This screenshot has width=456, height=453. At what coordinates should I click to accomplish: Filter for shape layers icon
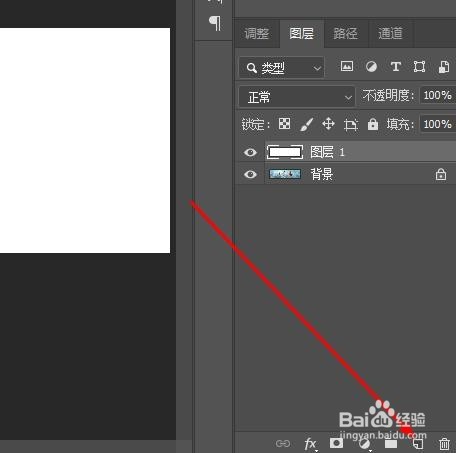tap(419, 67)
